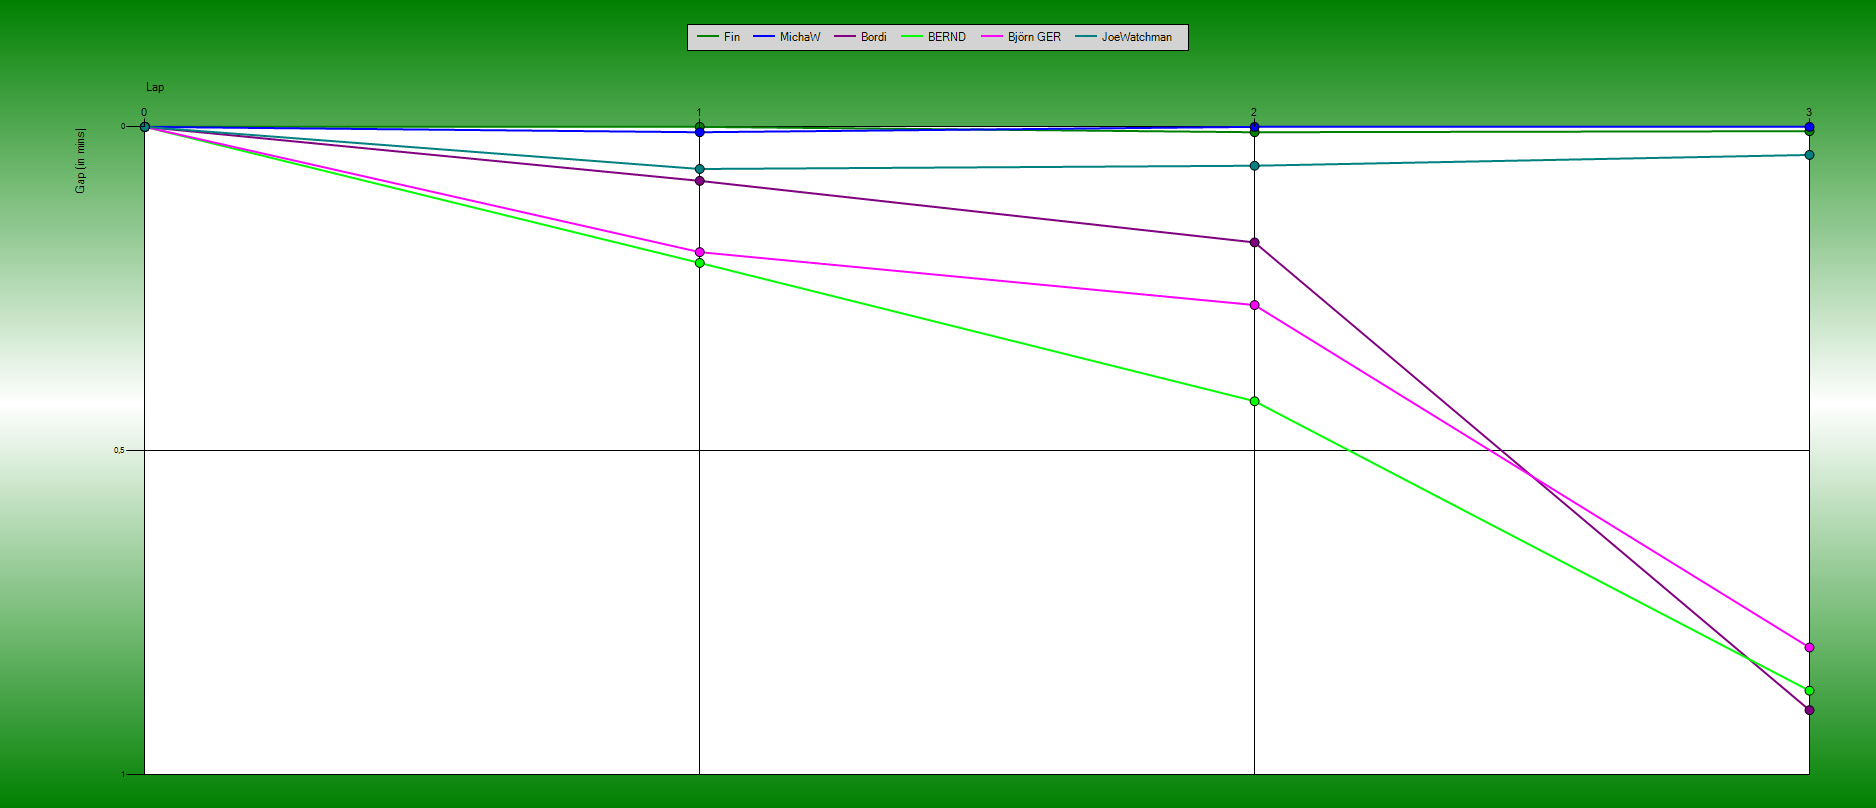Click lap number 1 axis label
This screenshot has width=1876, height=808.
point(699,113)
